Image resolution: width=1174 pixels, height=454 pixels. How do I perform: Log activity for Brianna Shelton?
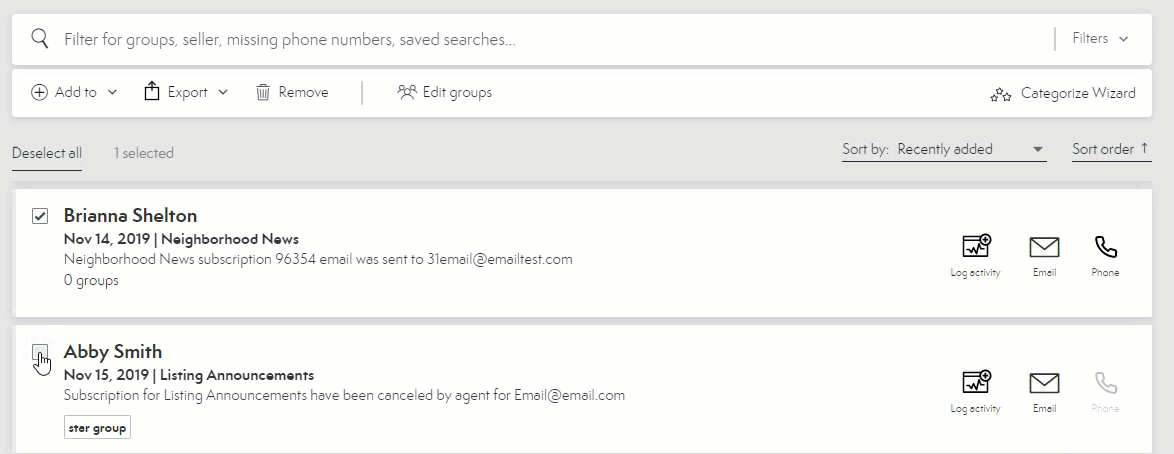(976, 255)
